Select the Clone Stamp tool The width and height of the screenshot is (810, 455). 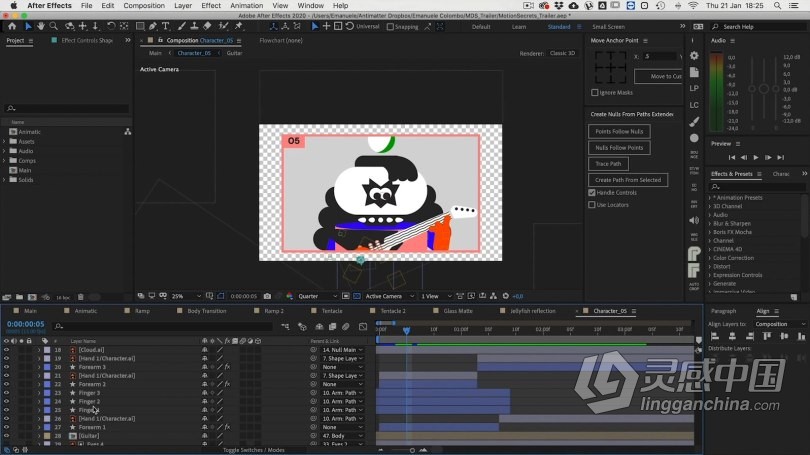pos(194,26)
